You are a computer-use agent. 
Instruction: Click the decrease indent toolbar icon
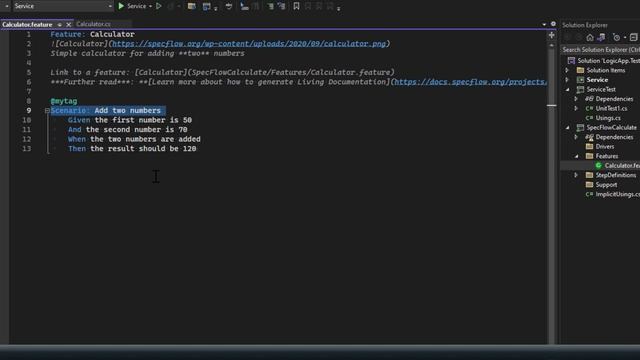270,6
